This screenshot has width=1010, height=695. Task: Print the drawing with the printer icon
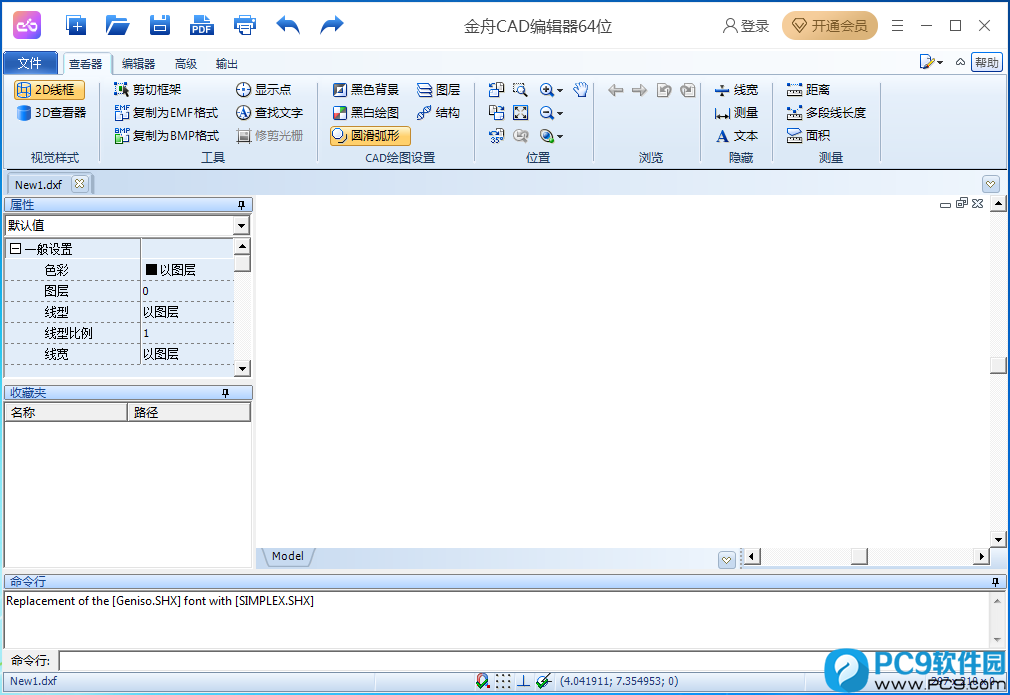point(245,25)
